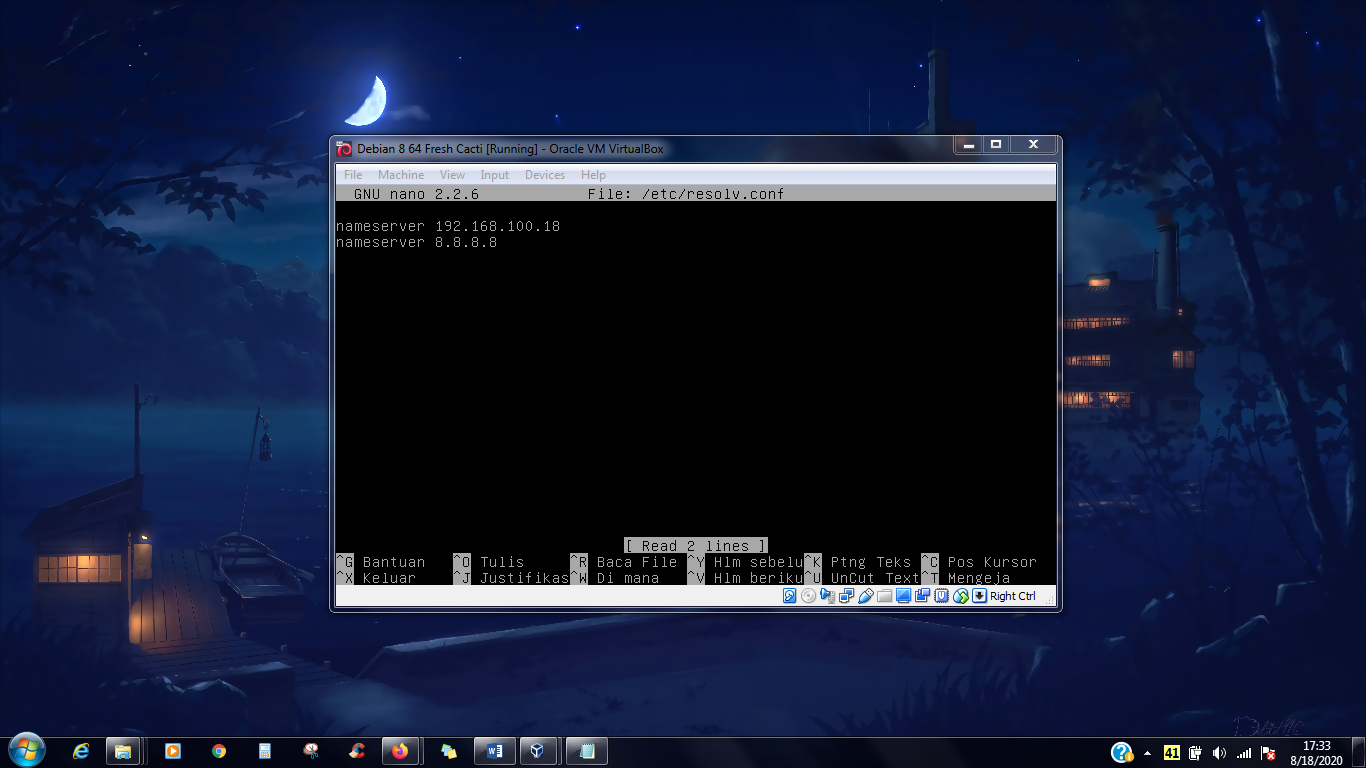Image resolution: width=1366 pixels, height=768 pixels.
Task: Click the recording status indicator icon
Action: pos(922,596)
